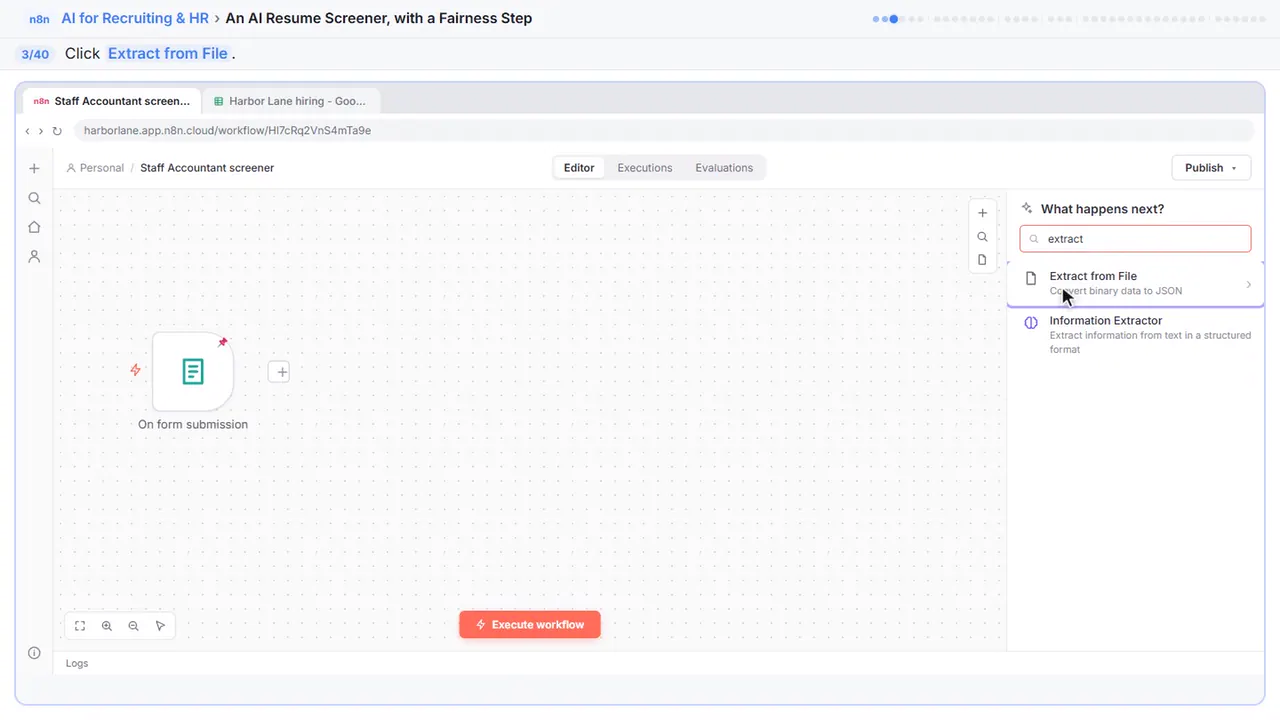Switch to the Executions tab
Image resolution: width=1280 pixels, height=720 pixels.
coord(644,168)
